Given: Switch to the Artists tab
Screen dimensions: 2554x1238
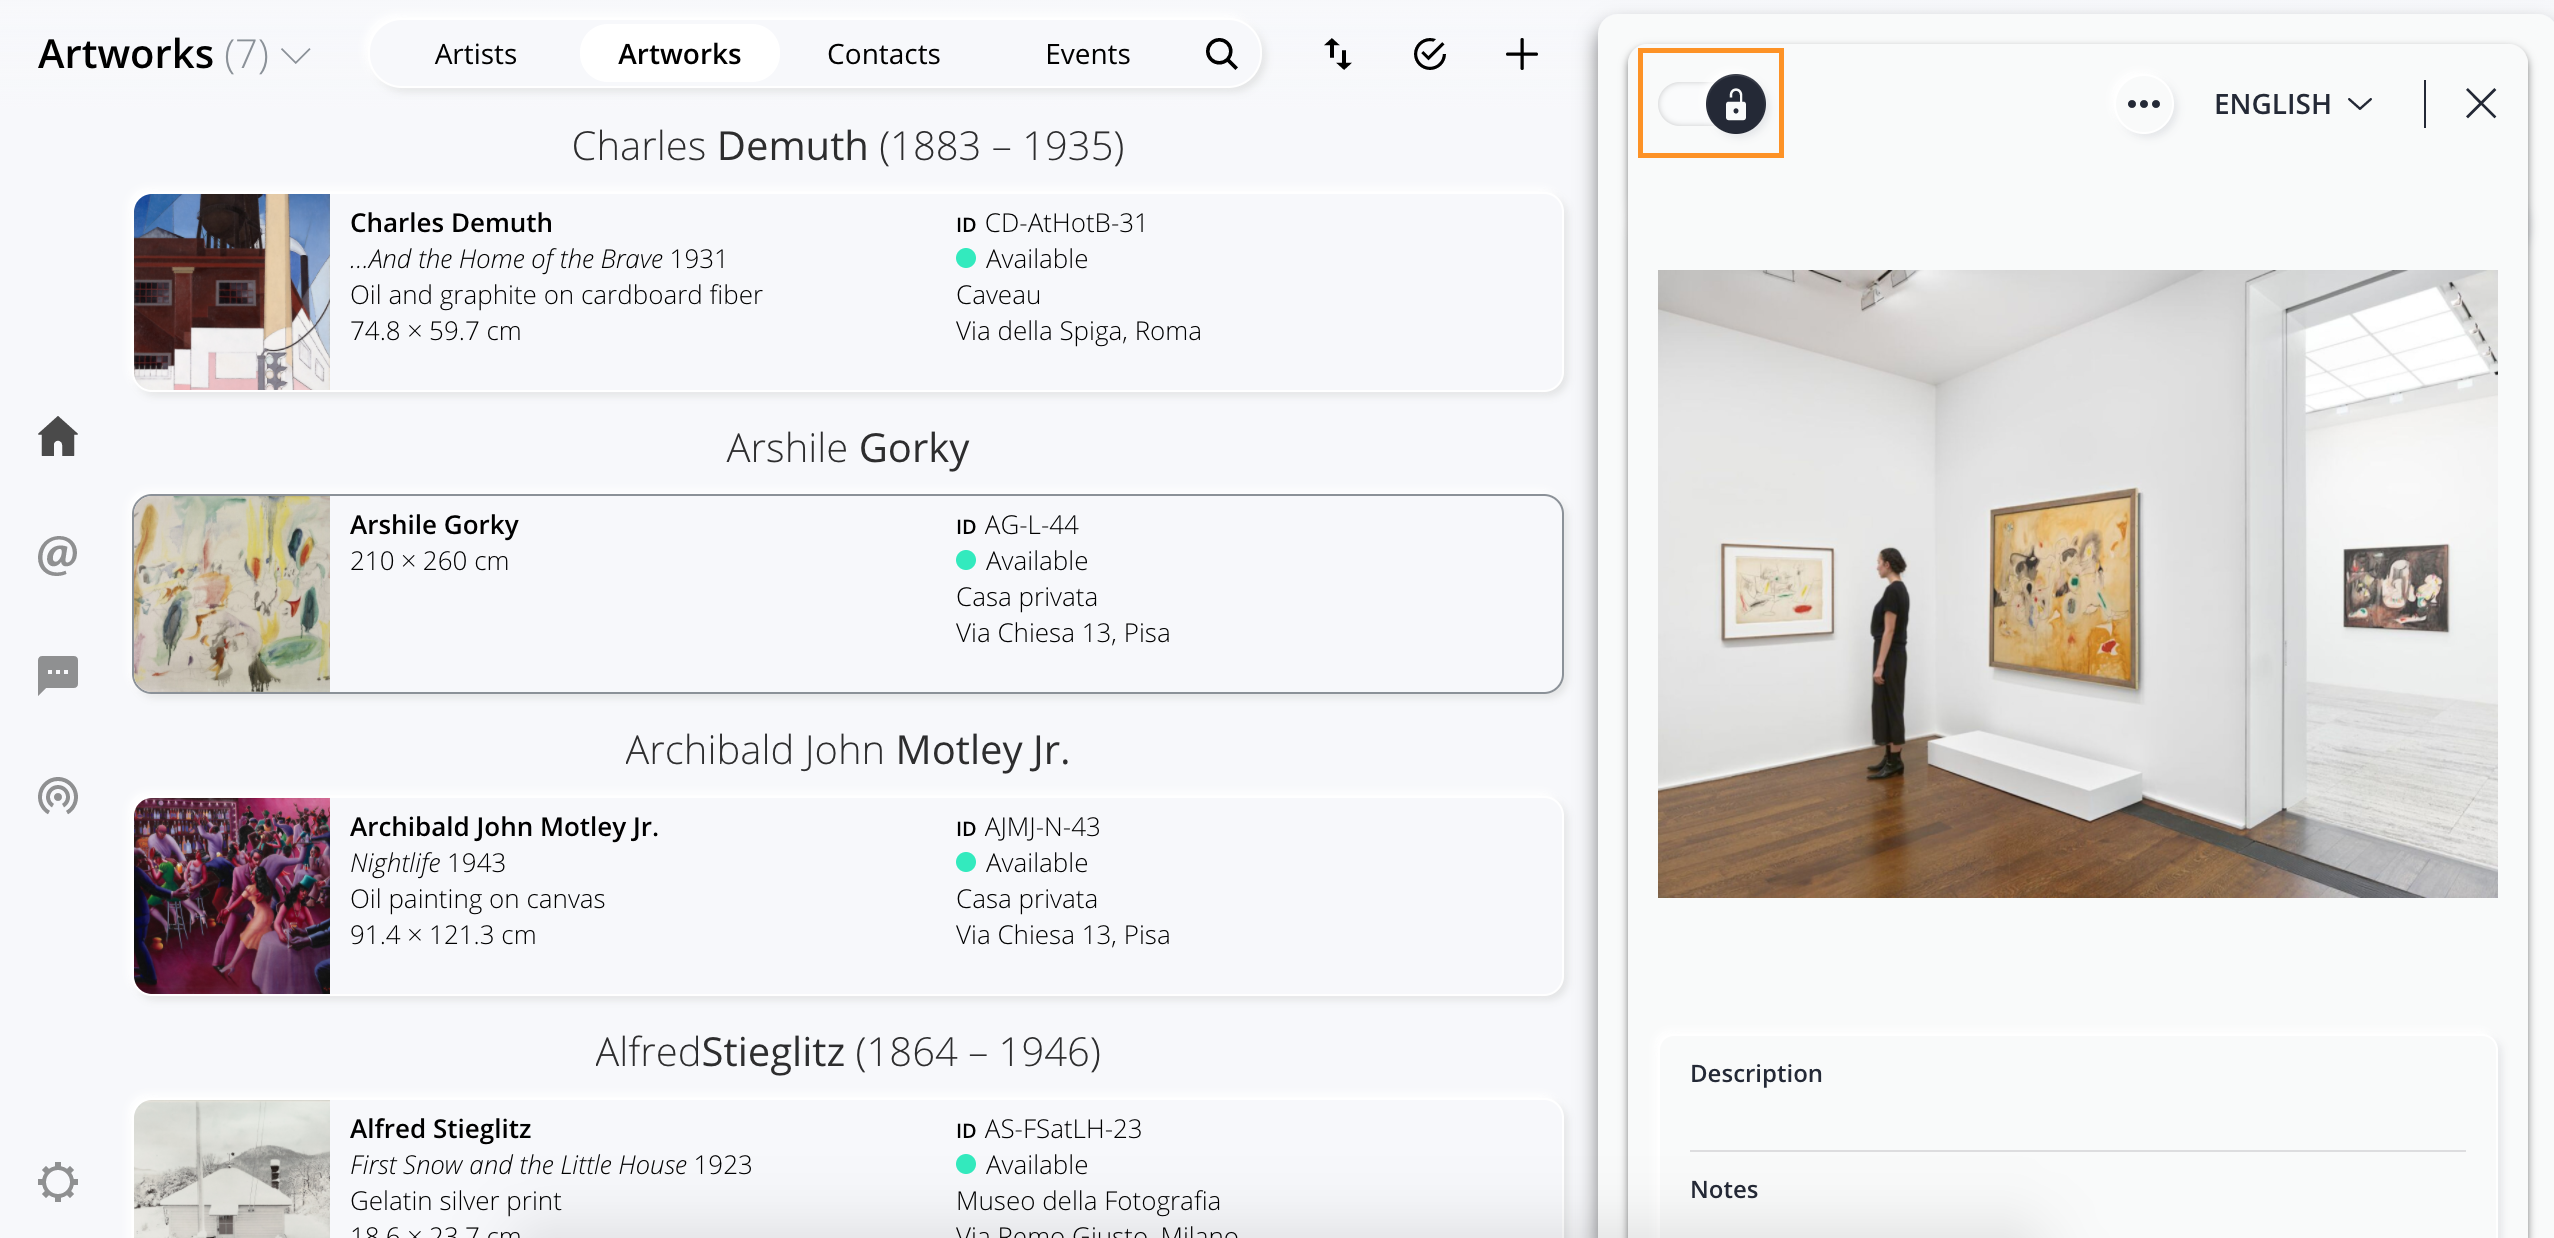Looking at the screenshot, I should [475, 54].
